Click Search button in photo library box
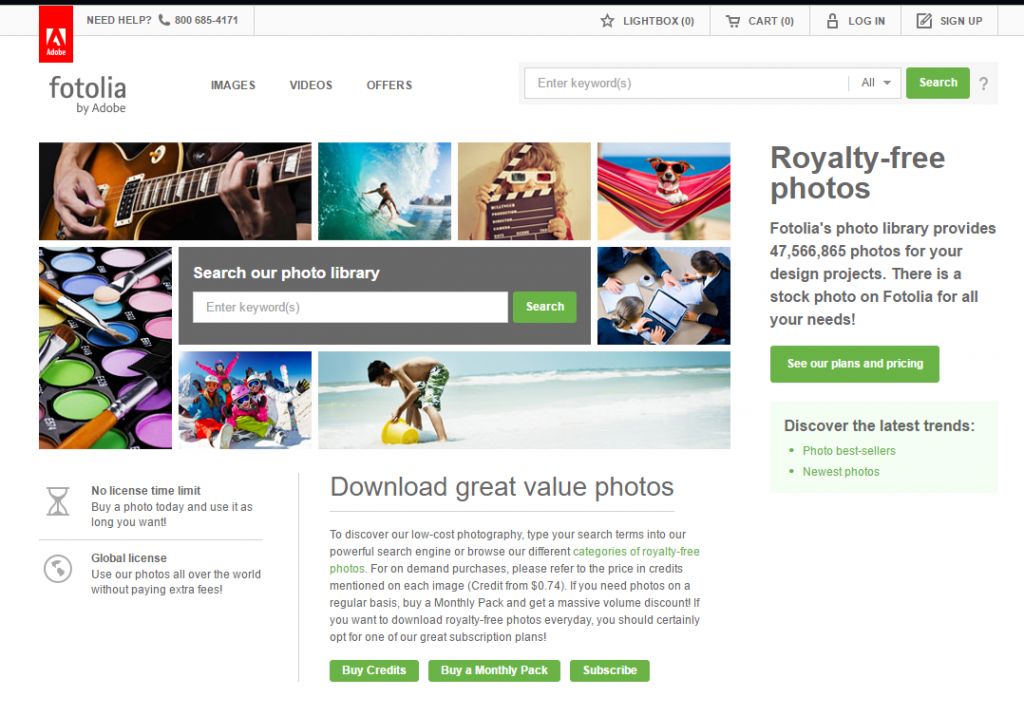The height and width of the screenshot is (716, 1024). tap(545, 307)
